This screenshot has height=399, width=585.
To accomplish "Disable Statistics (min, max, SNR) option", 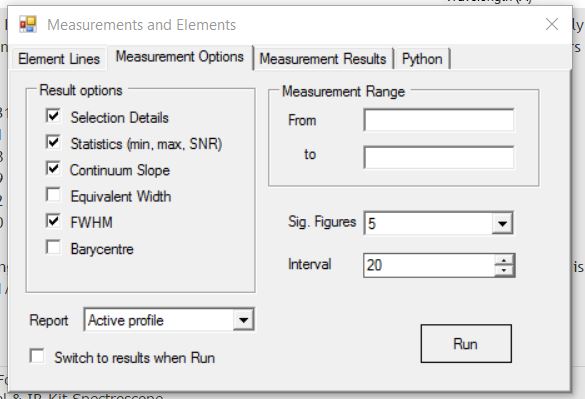I will click(53, 142).
